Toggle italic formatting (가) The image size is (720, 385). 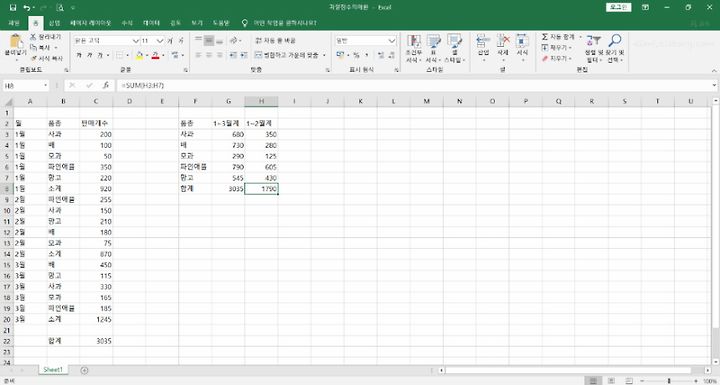point(90,55)
